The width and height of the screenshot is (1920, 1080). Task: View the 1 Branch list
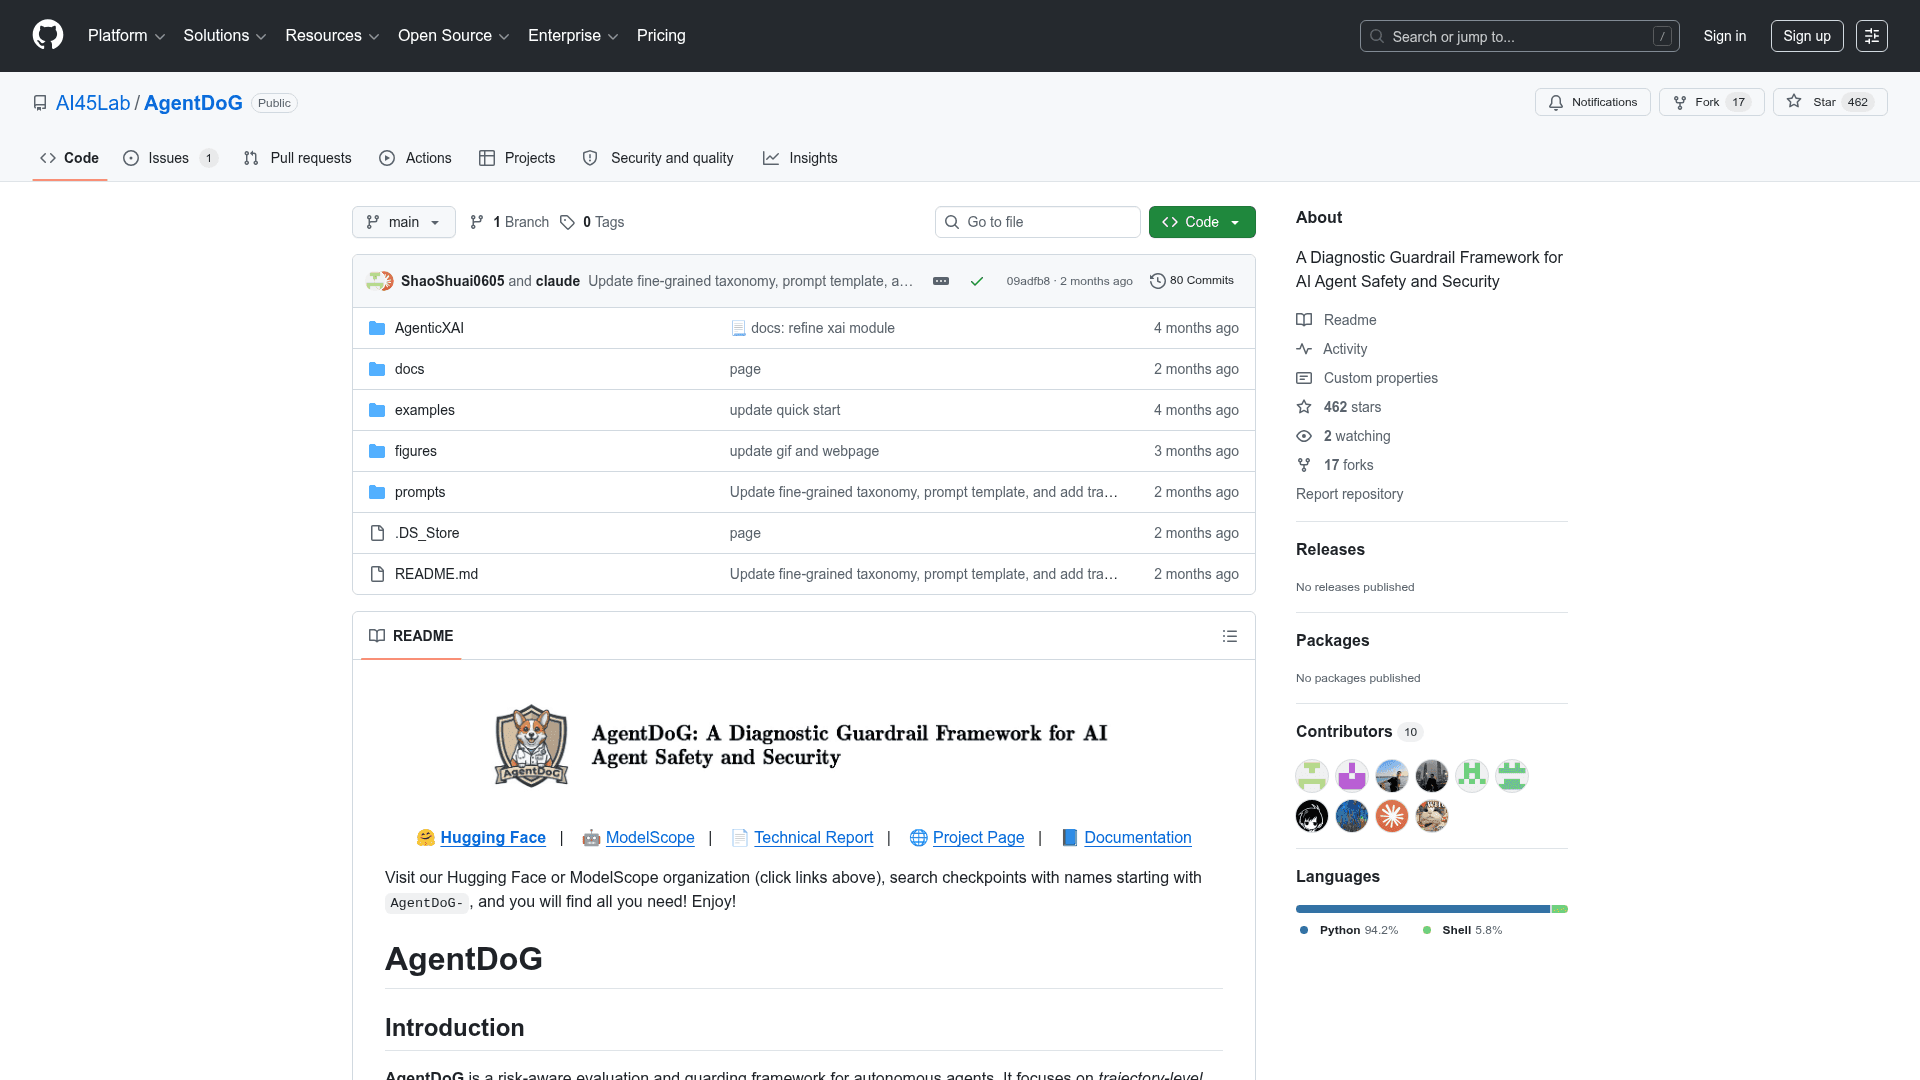[509, 222]
